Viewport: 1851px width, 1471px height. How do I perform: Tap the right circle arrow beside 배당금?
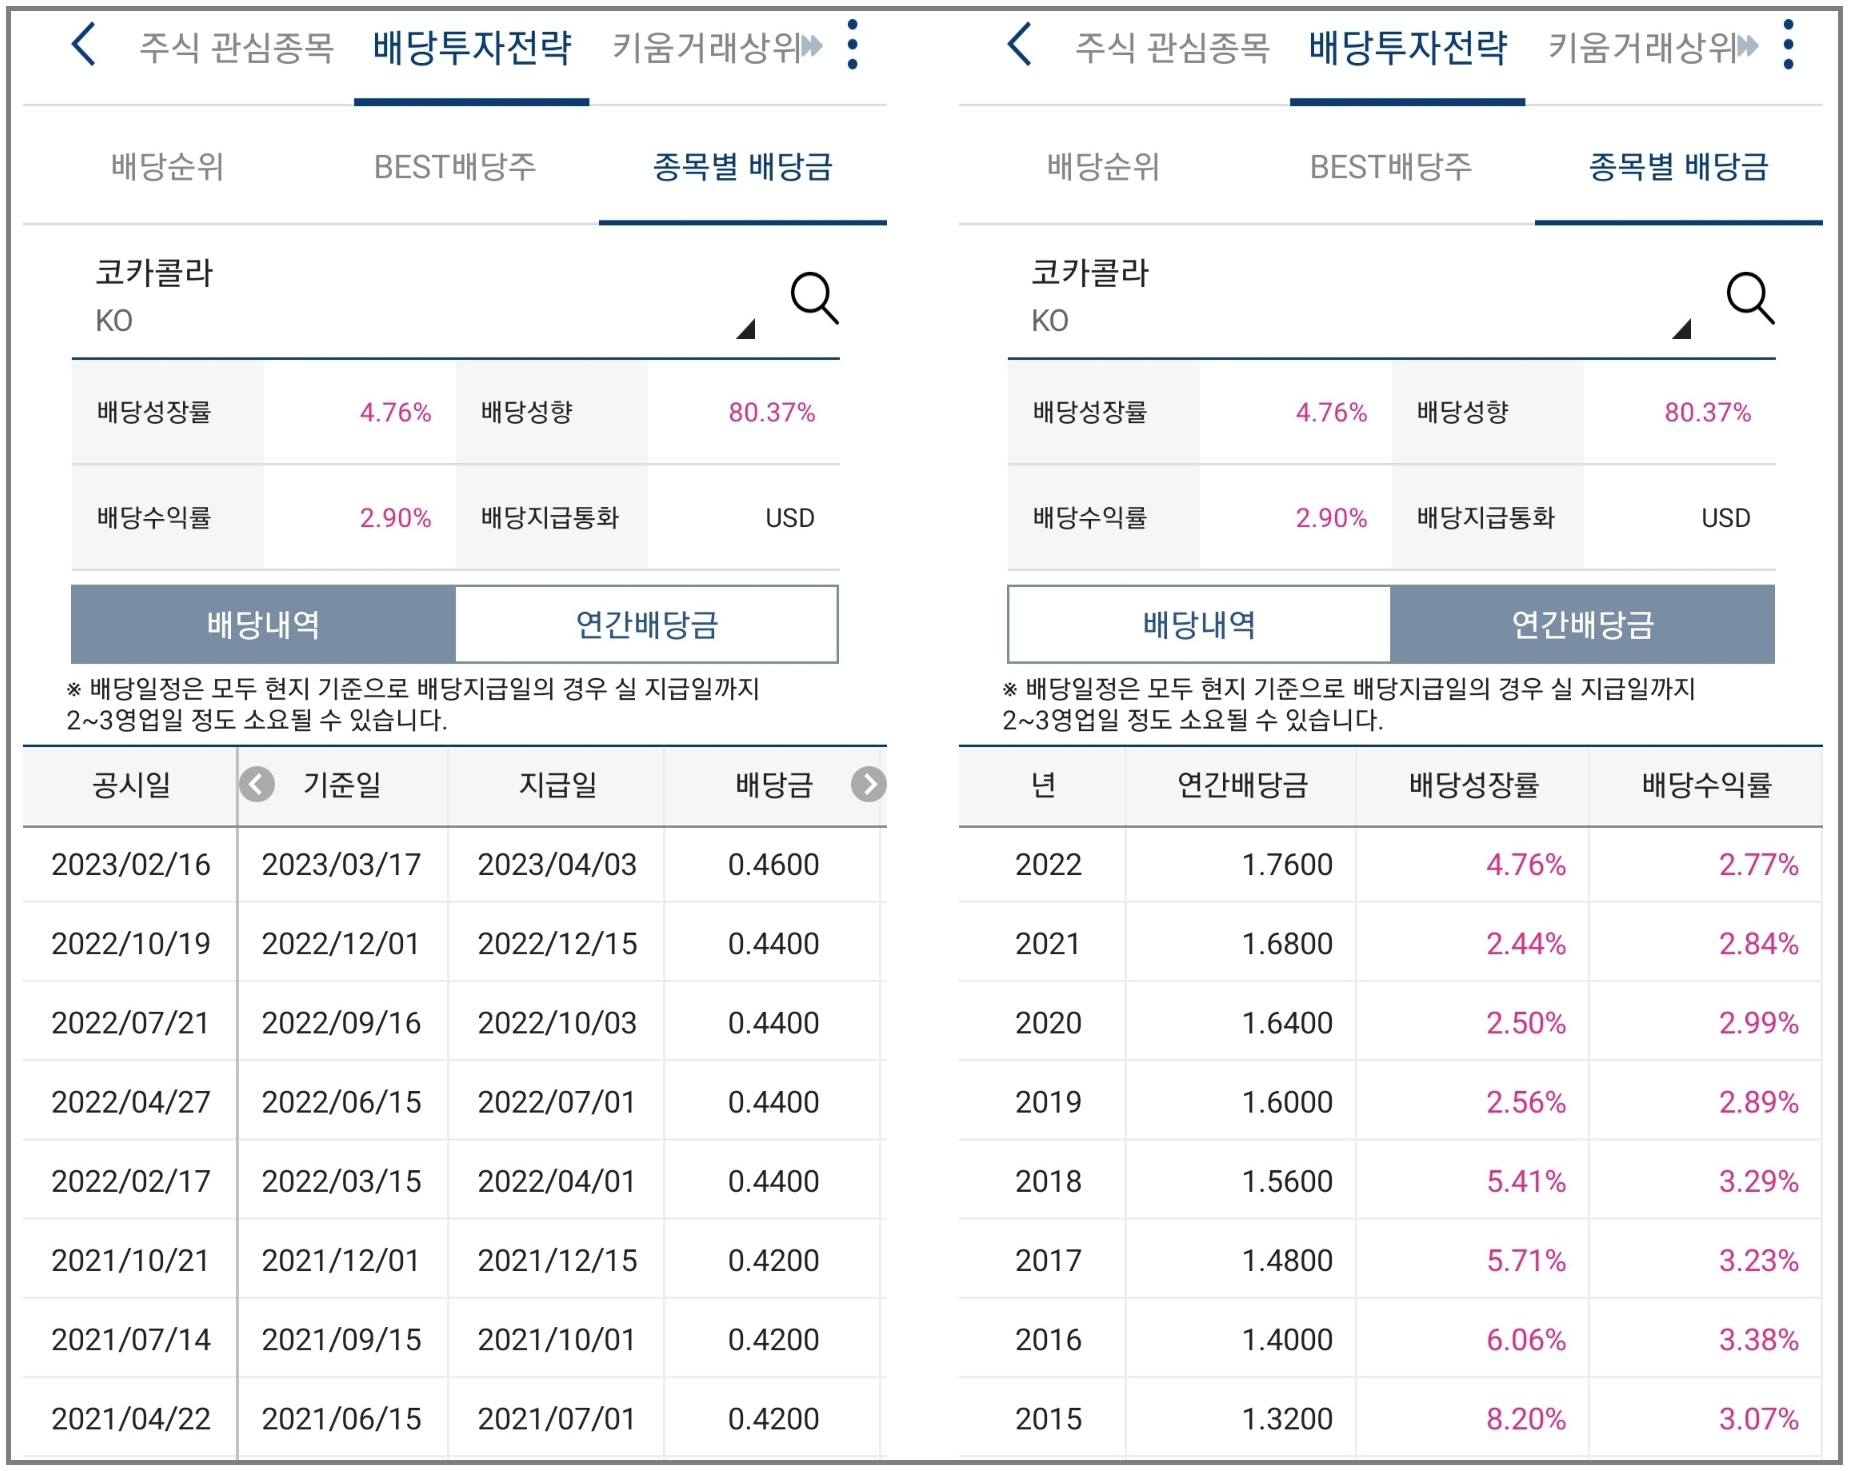[868, 785]
